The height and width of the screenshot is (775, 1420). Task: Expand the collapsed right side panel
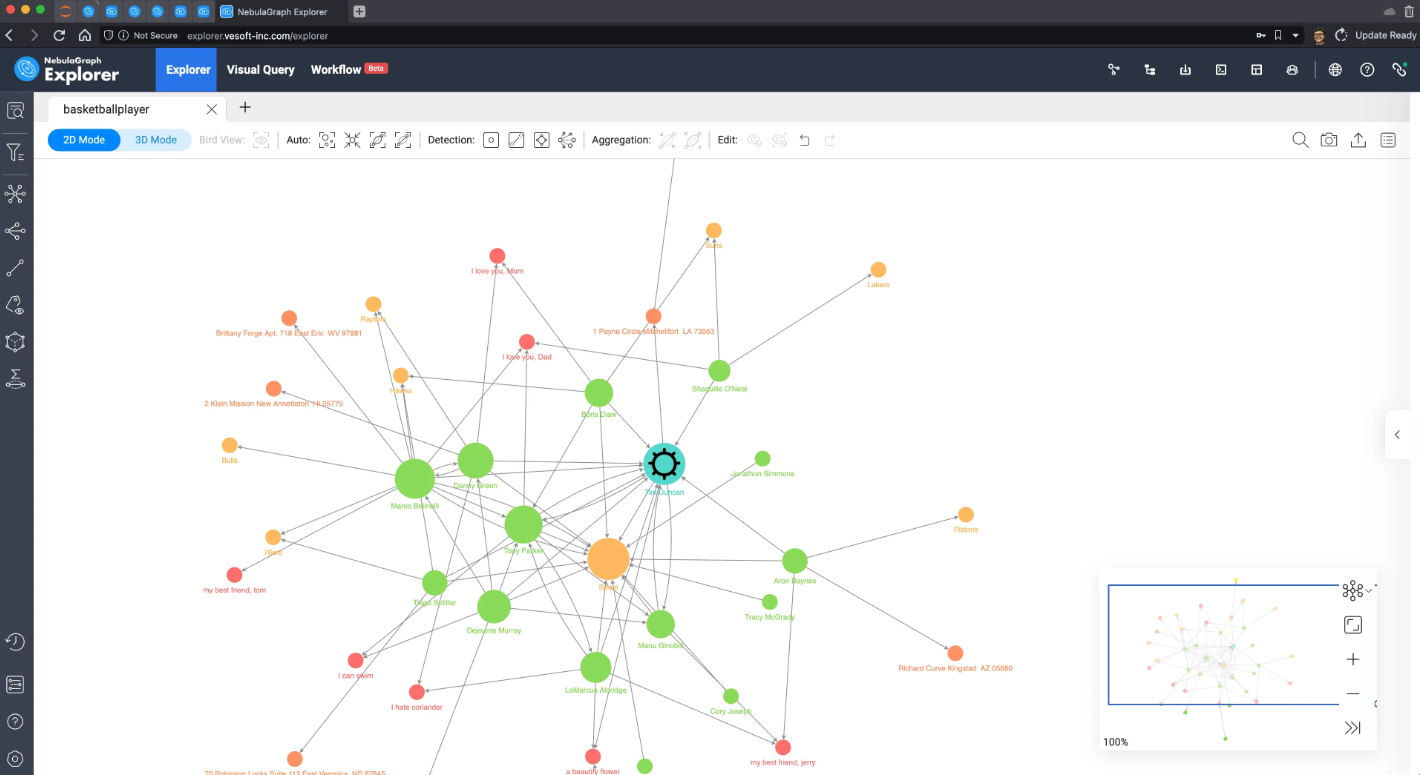[1397, 435]
